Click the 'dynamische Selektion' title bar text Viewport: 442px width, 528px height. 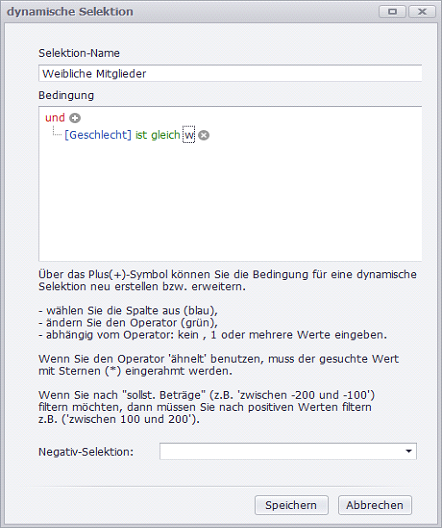70,12
